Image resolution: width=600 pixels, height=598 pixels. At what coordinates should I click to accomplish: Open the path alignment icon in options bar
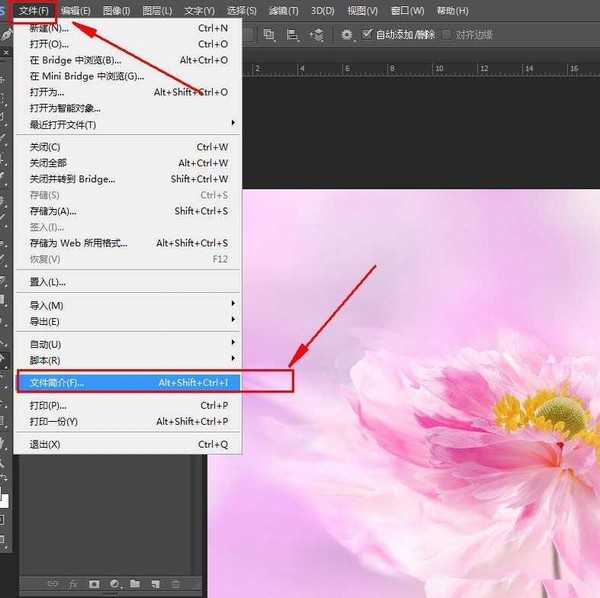point(293,35)
